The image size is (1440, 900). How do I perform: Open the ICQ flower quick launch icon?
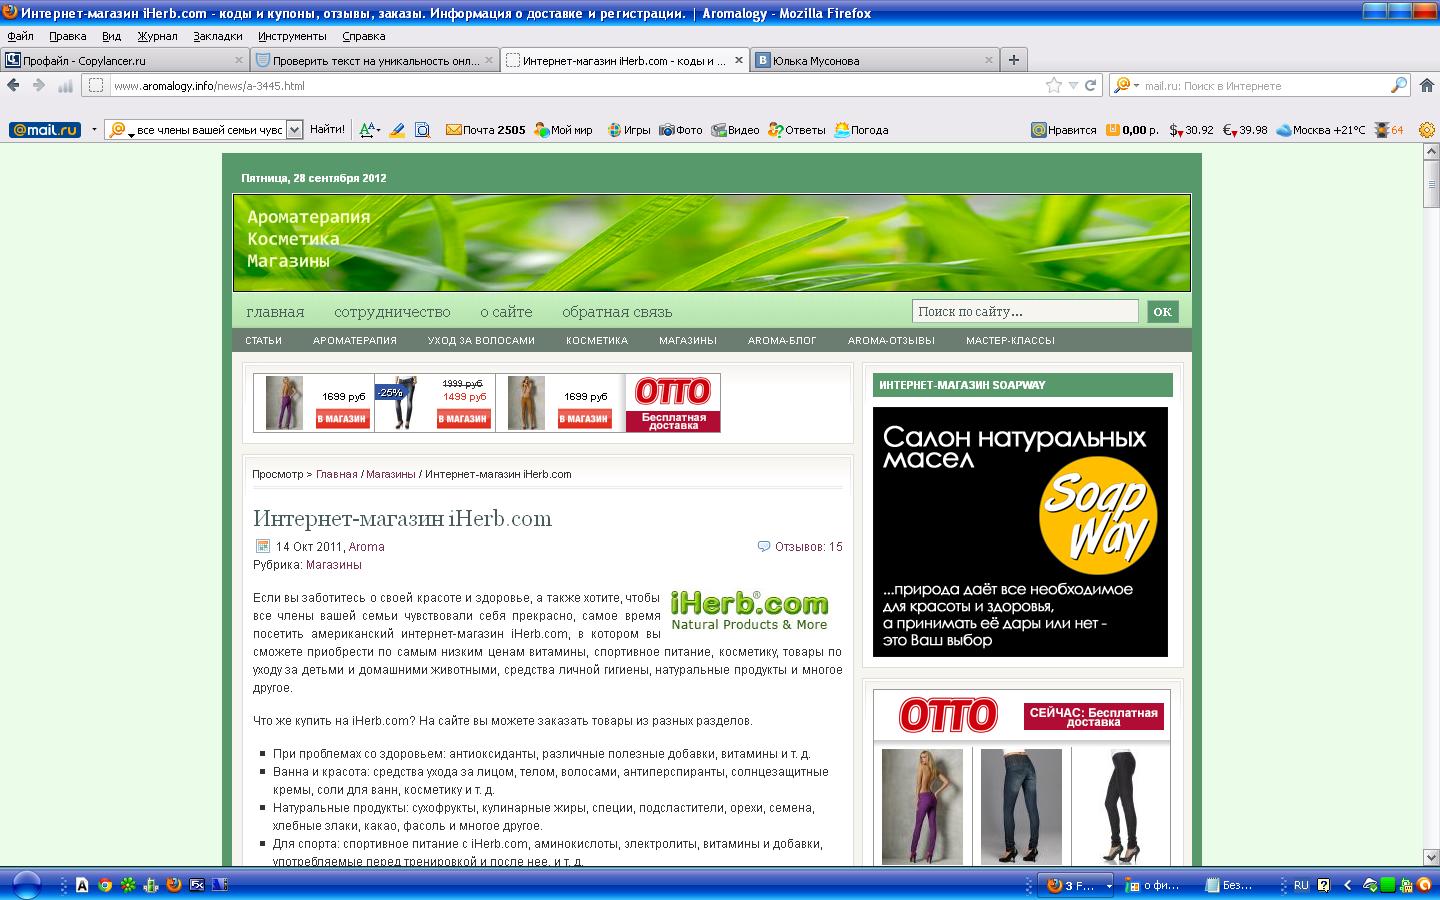[x=128, y=885]
